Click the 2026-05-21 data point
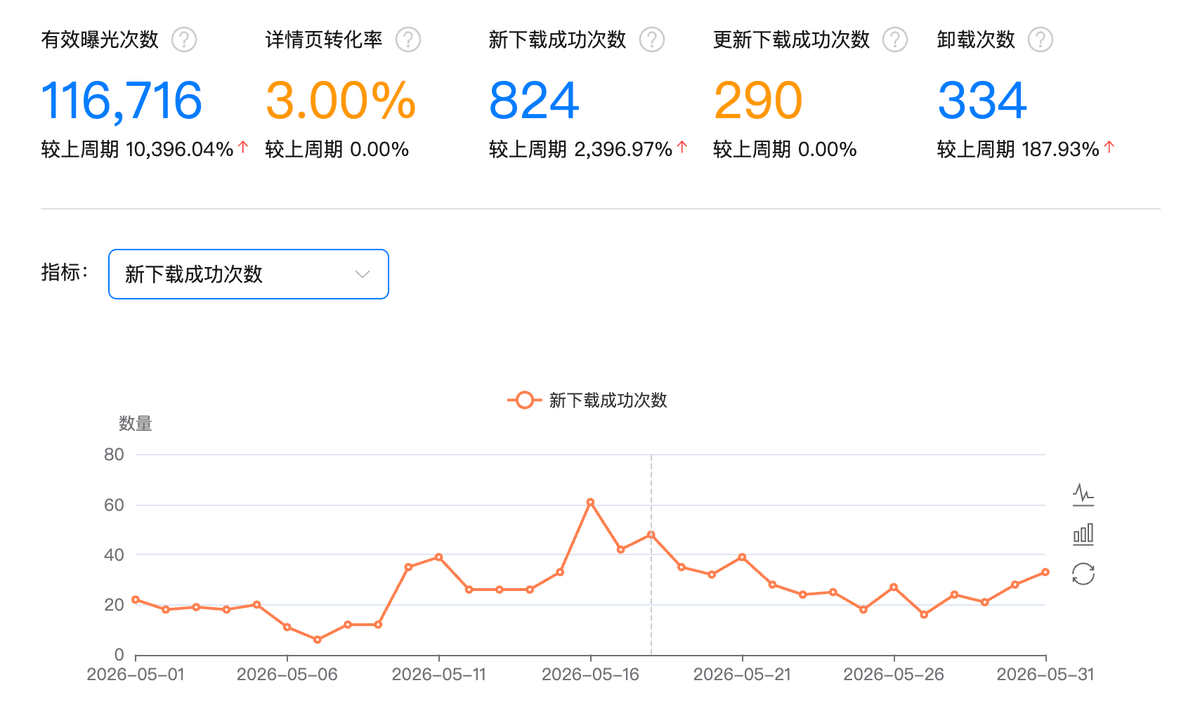Image resolution: width=1200 pixels, height=707 pixels. point(742,557)
